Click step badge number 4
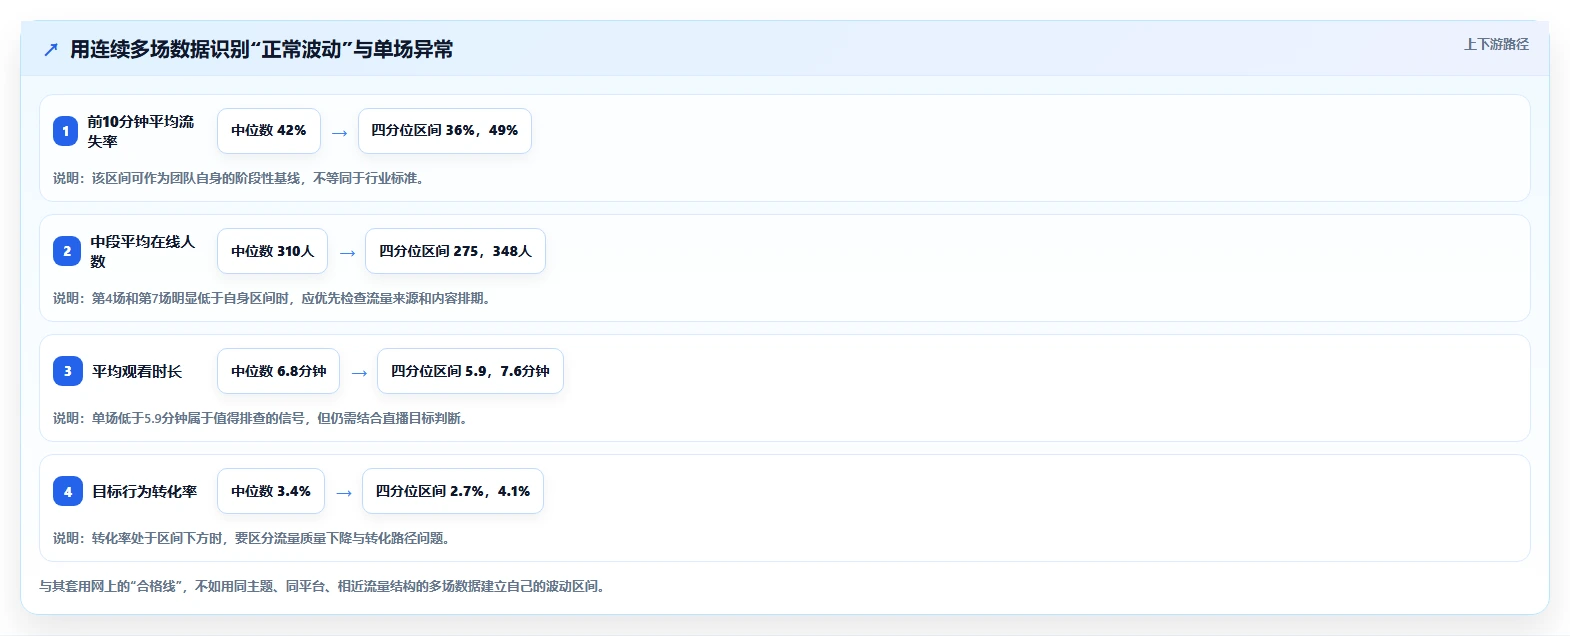This screenshot has width=1570, height=636. [x=68, y=491]
